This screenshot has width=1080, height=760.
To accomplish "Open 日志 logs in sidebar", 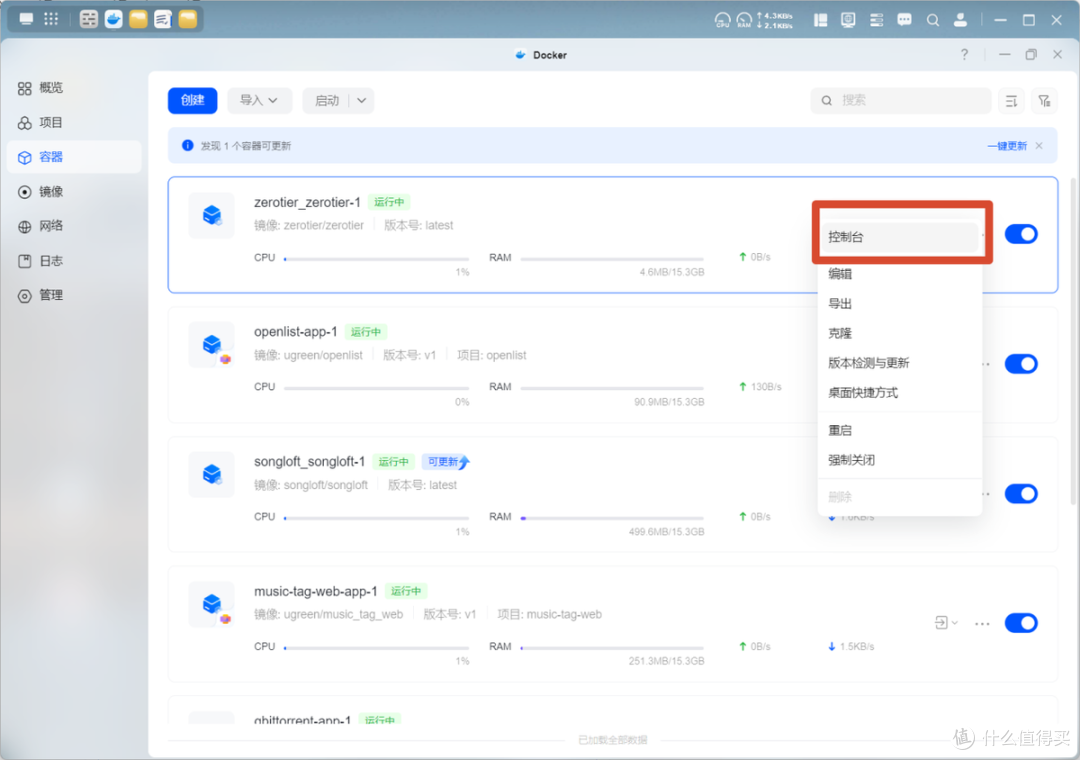I will 74,260.
